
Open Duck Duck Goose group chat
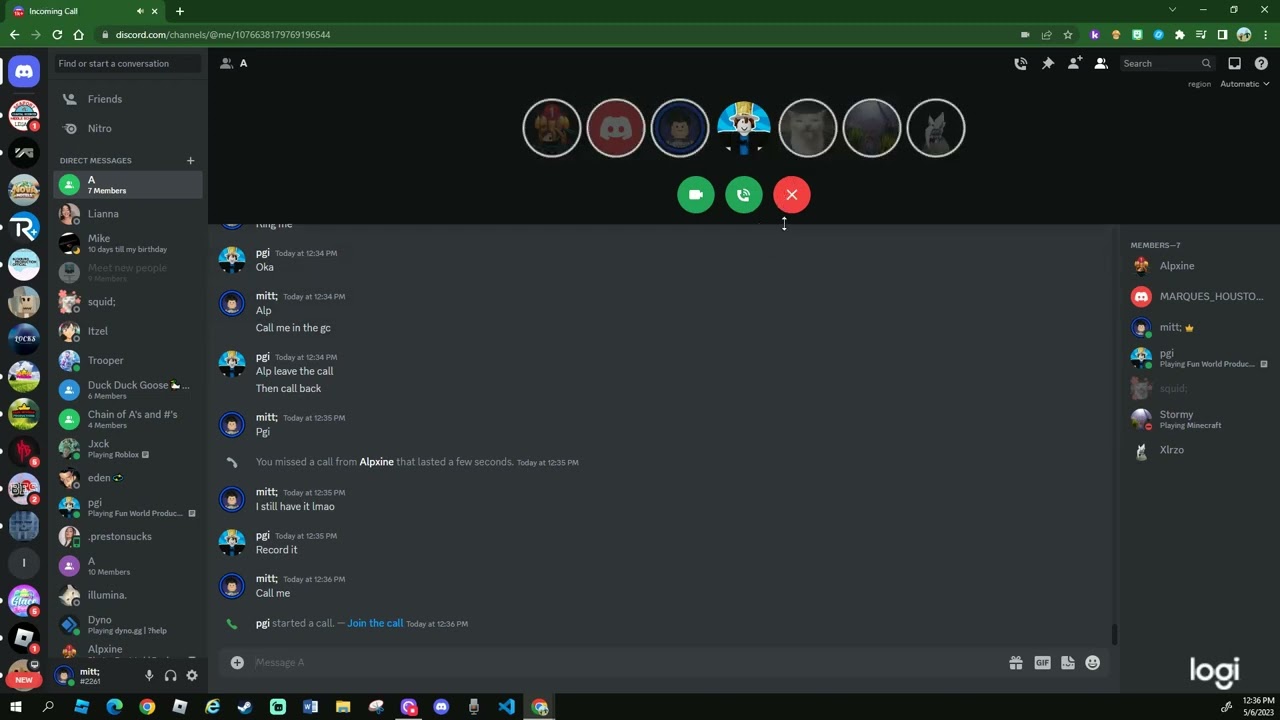(128, 390)
